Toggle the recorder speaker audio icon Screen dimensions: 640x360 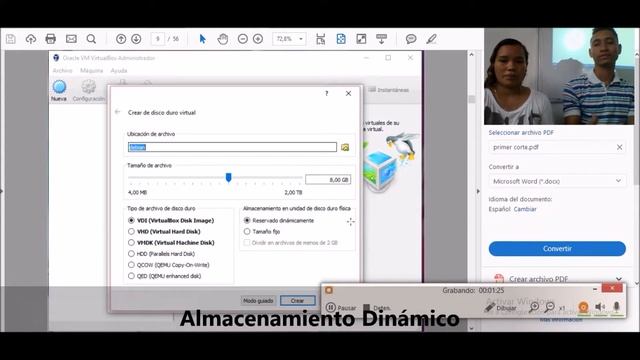point(600,307)
